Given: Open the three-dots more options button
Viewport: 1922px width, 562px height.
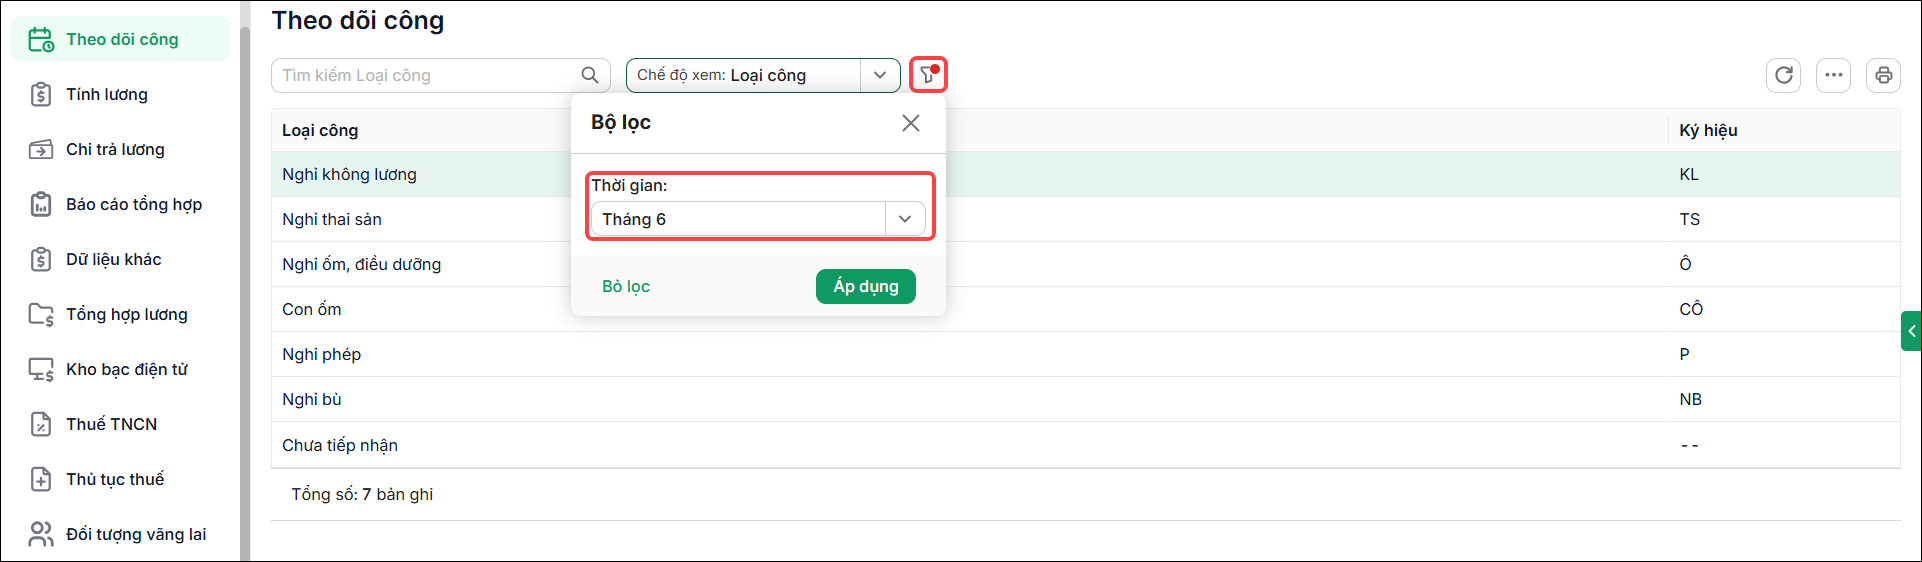Looking at the screenshot, I should 1833,75.
